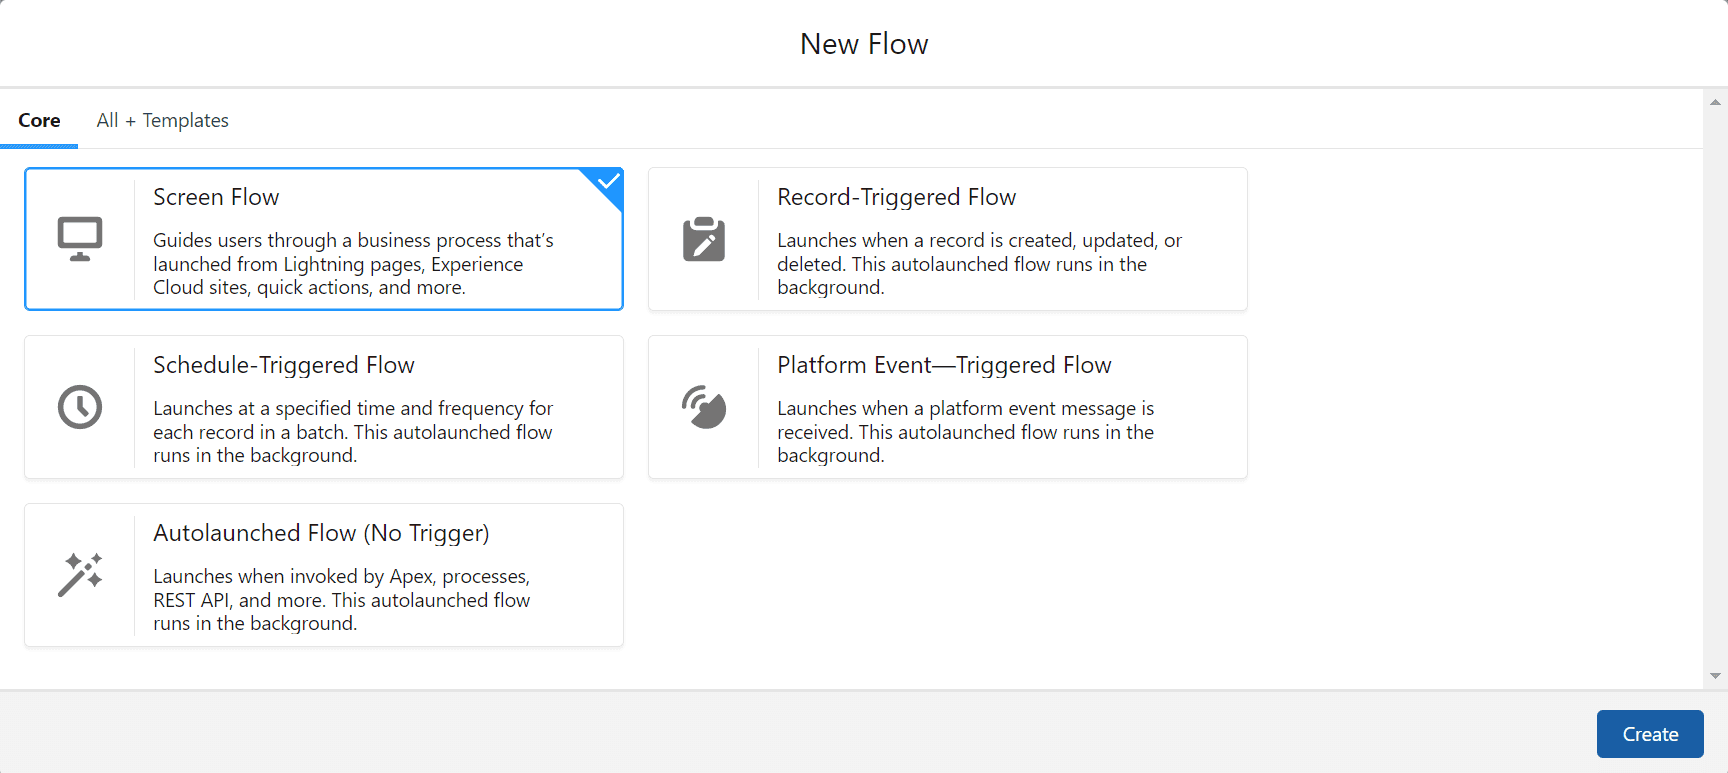This screenshot has width=1728, height=773.
Task: Open the All + Templates tab
Action: pos(163,120)
